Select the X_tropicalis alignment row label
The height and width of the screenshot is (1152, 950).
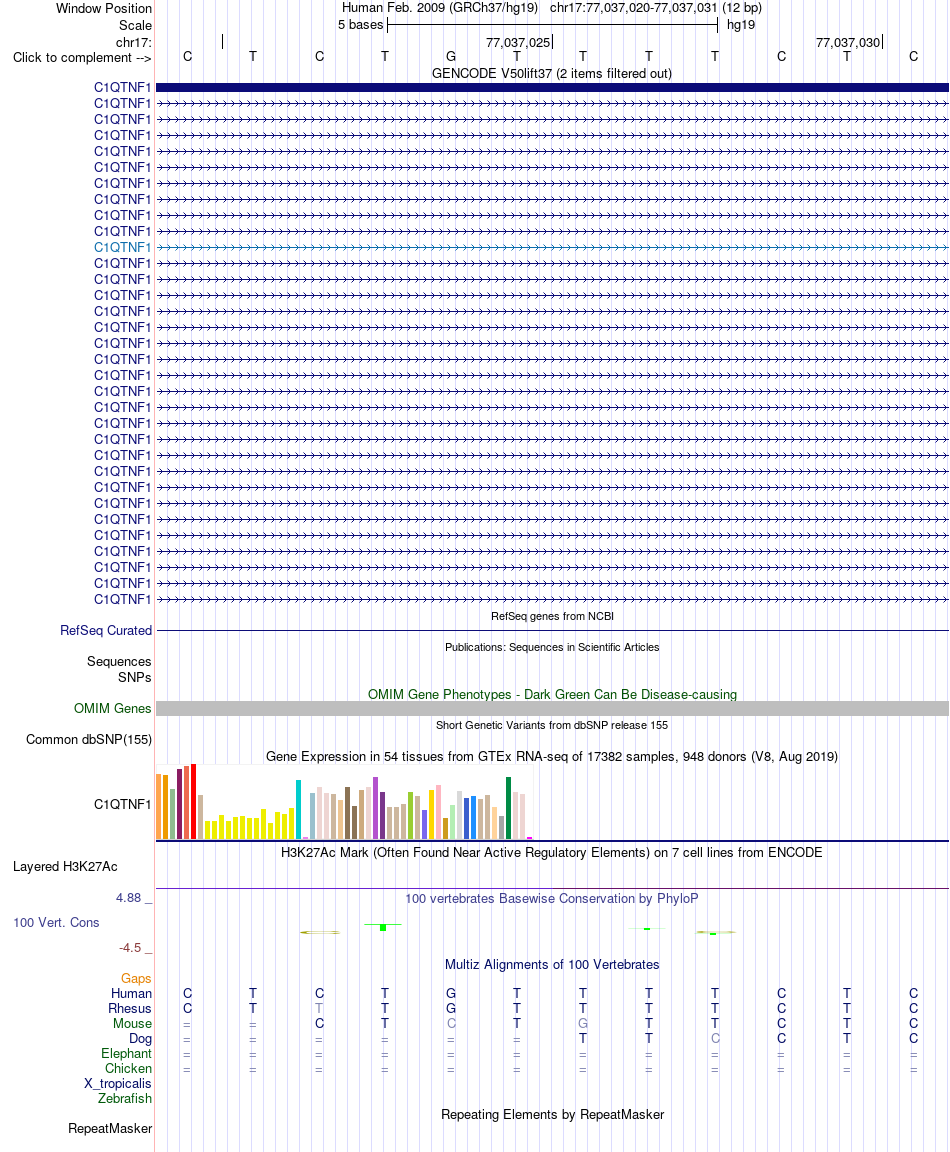(118, 1084)
